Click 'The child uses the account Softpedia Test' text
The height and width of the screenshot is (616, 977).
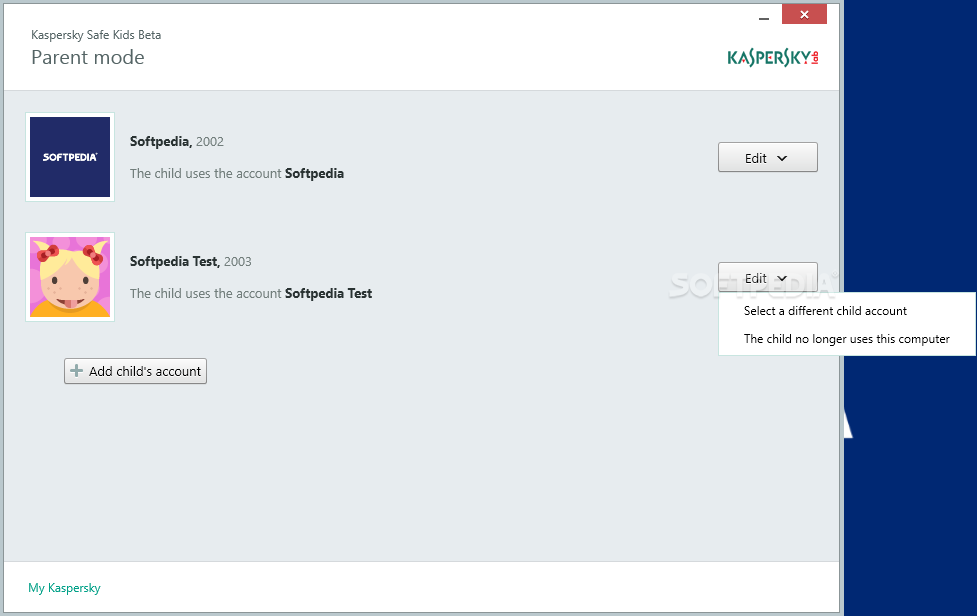pos(250,293)
